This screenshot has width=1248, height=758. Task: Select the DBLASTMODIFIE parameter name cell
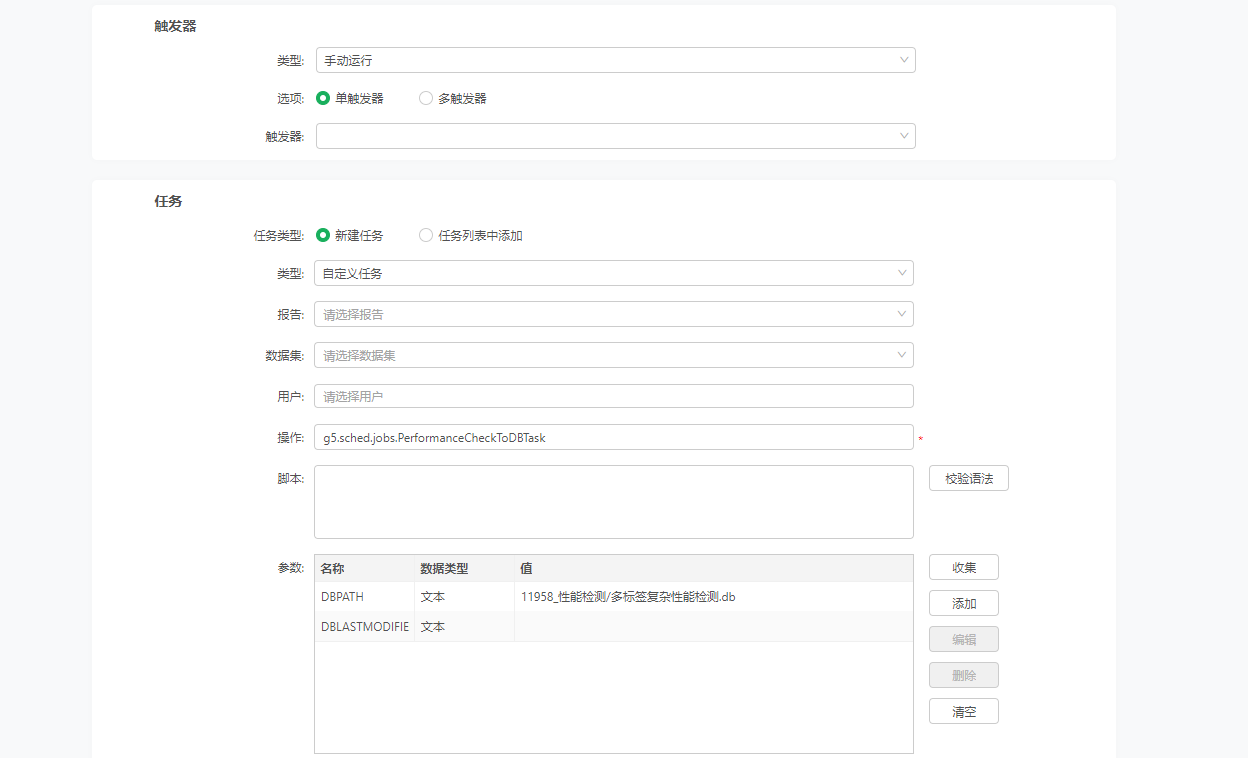365,627
